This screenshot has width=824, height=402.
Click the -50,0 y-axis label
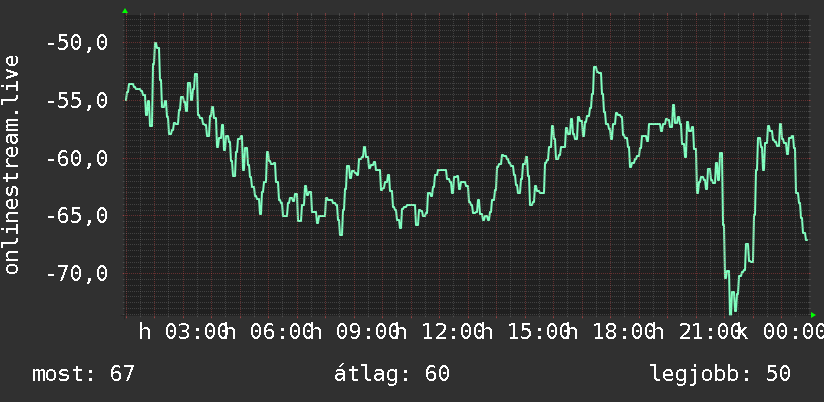click(77, 43)
